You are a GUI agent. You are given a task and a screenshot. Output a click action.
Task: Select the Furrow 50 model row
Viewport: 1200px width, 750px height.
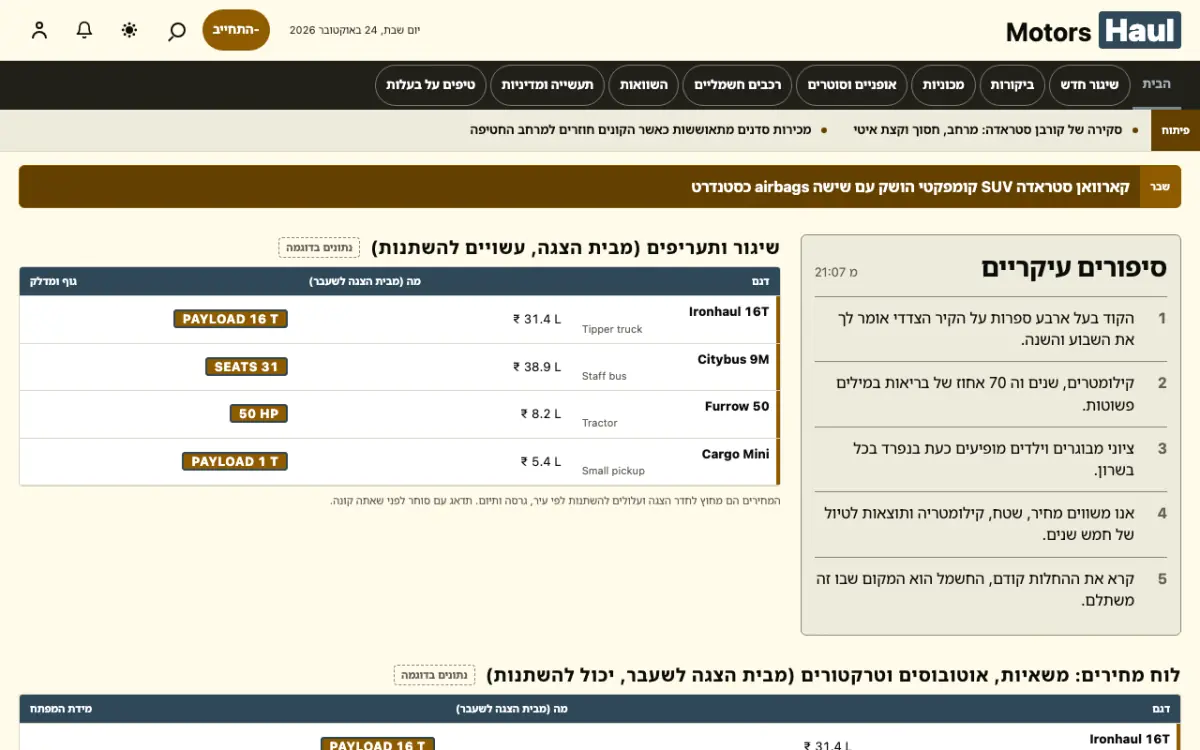pos(737,406)
